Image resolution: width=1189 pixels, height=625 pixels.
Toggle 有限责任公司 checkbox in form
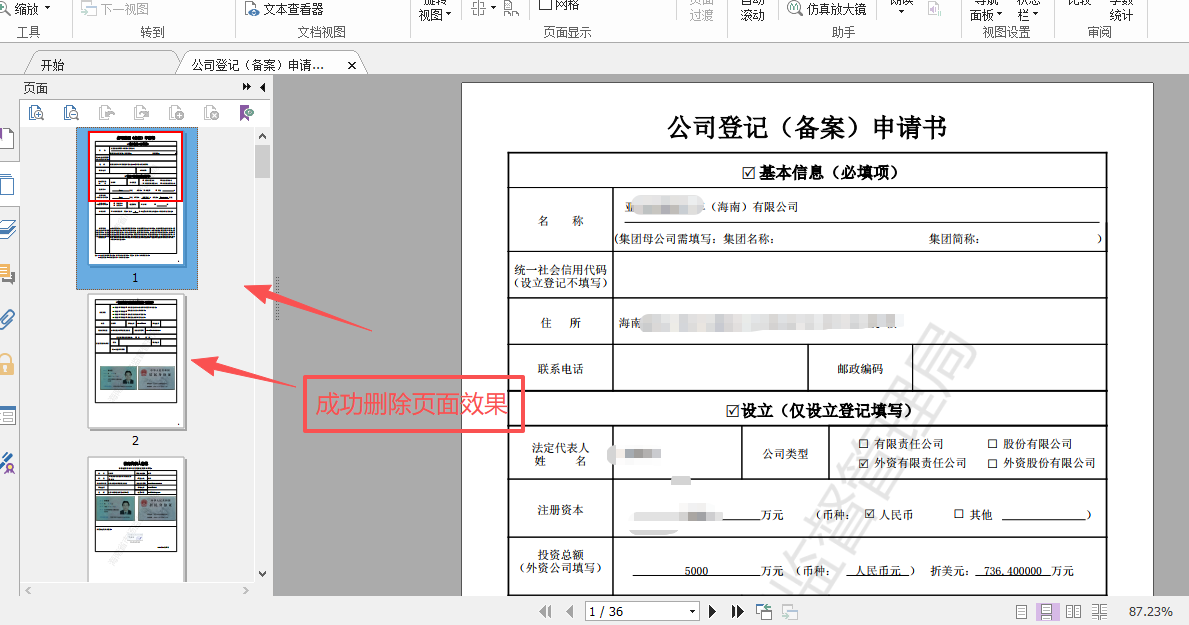point(863,444)
